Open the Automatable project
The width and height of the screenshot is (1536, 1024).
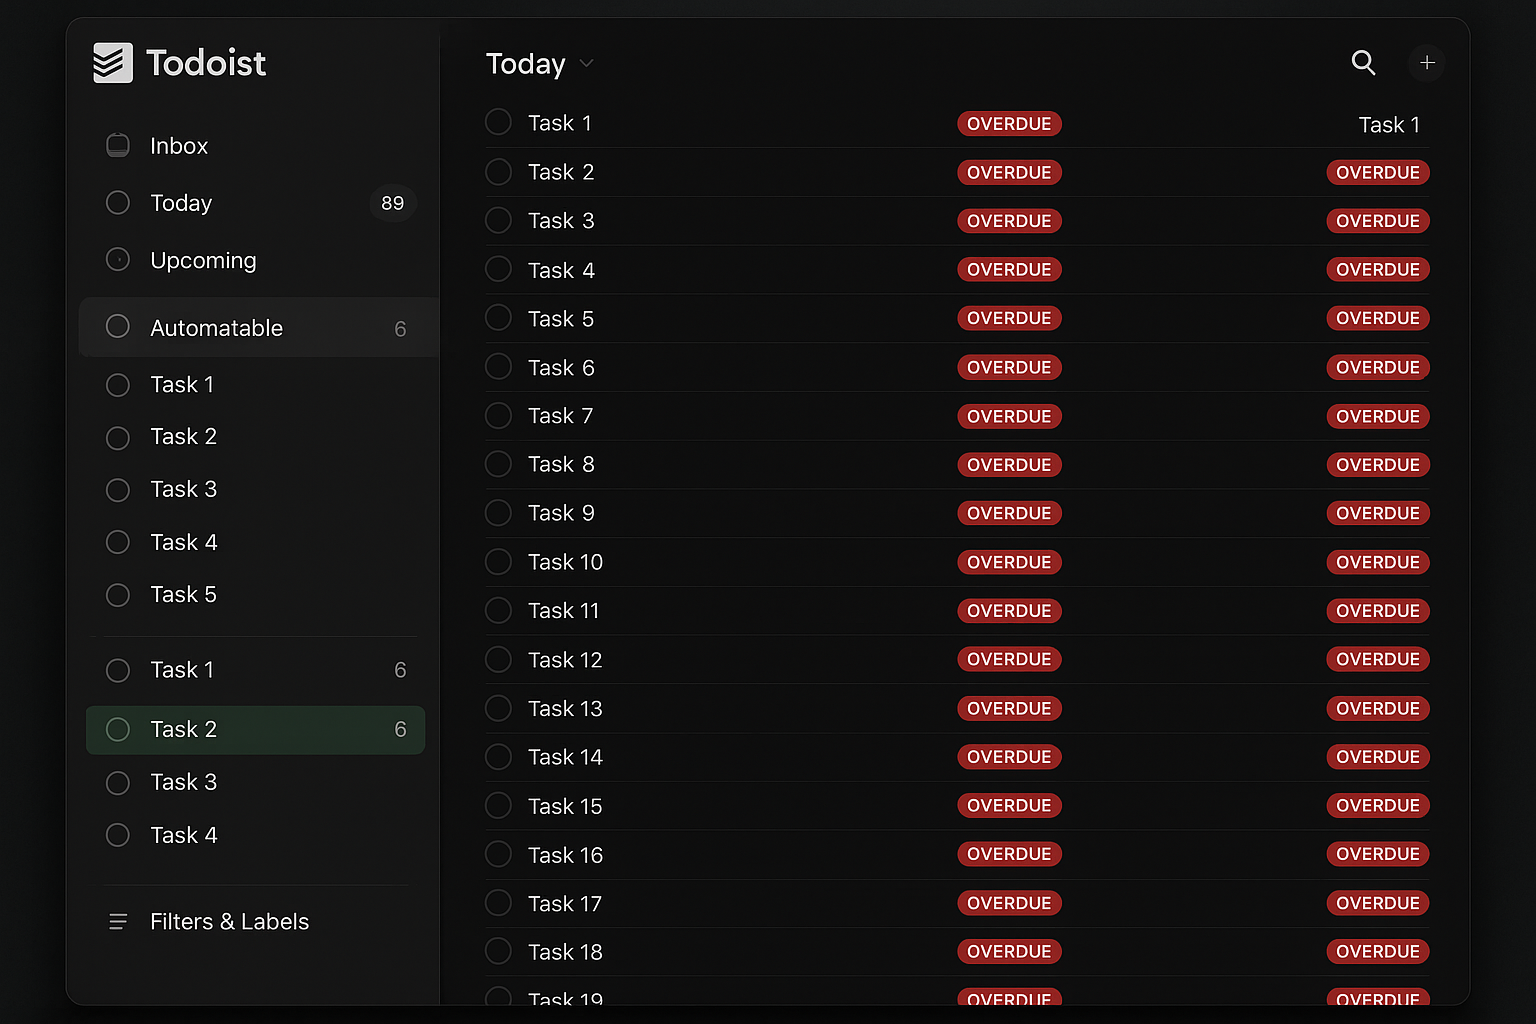pyautogui.click(x=216, y=327)
